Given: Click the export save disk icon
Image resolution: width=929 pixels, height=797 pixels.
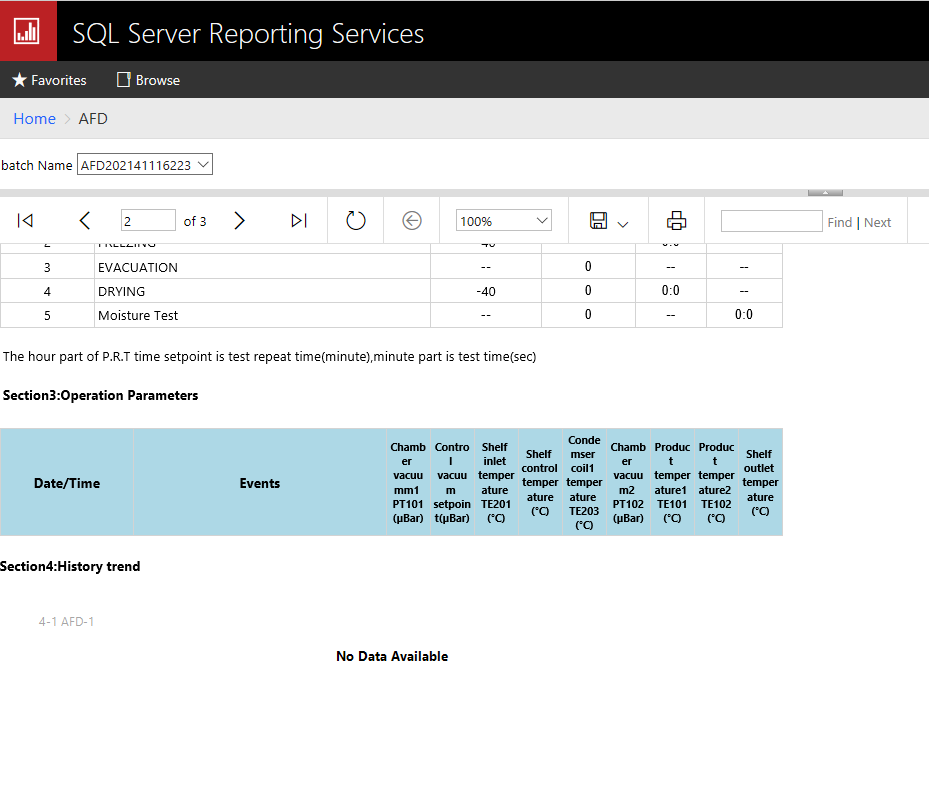Looking at the screenshot, I should coord(598,220).
